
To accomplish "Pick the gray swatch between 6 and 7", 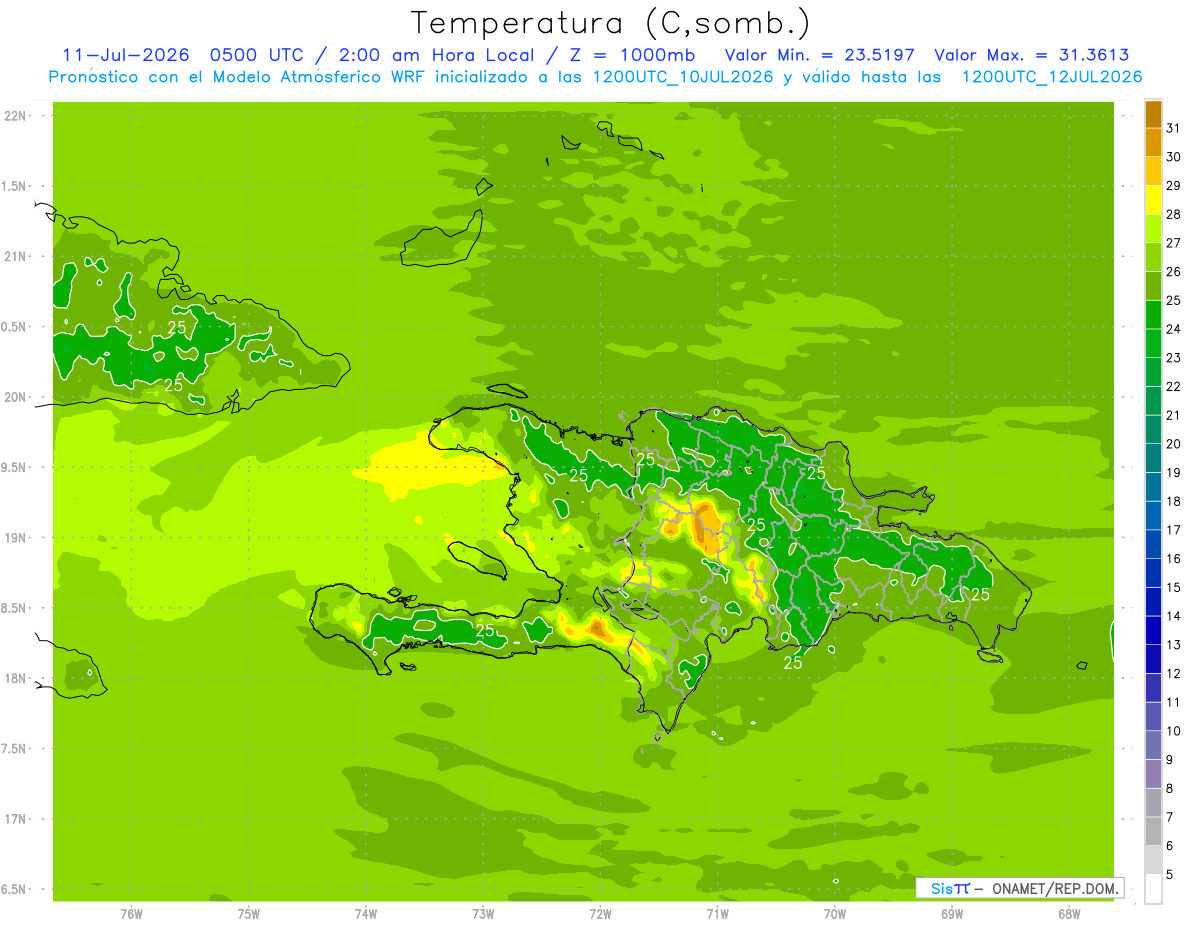I will pyautogui.click(x=1153, y=832).
